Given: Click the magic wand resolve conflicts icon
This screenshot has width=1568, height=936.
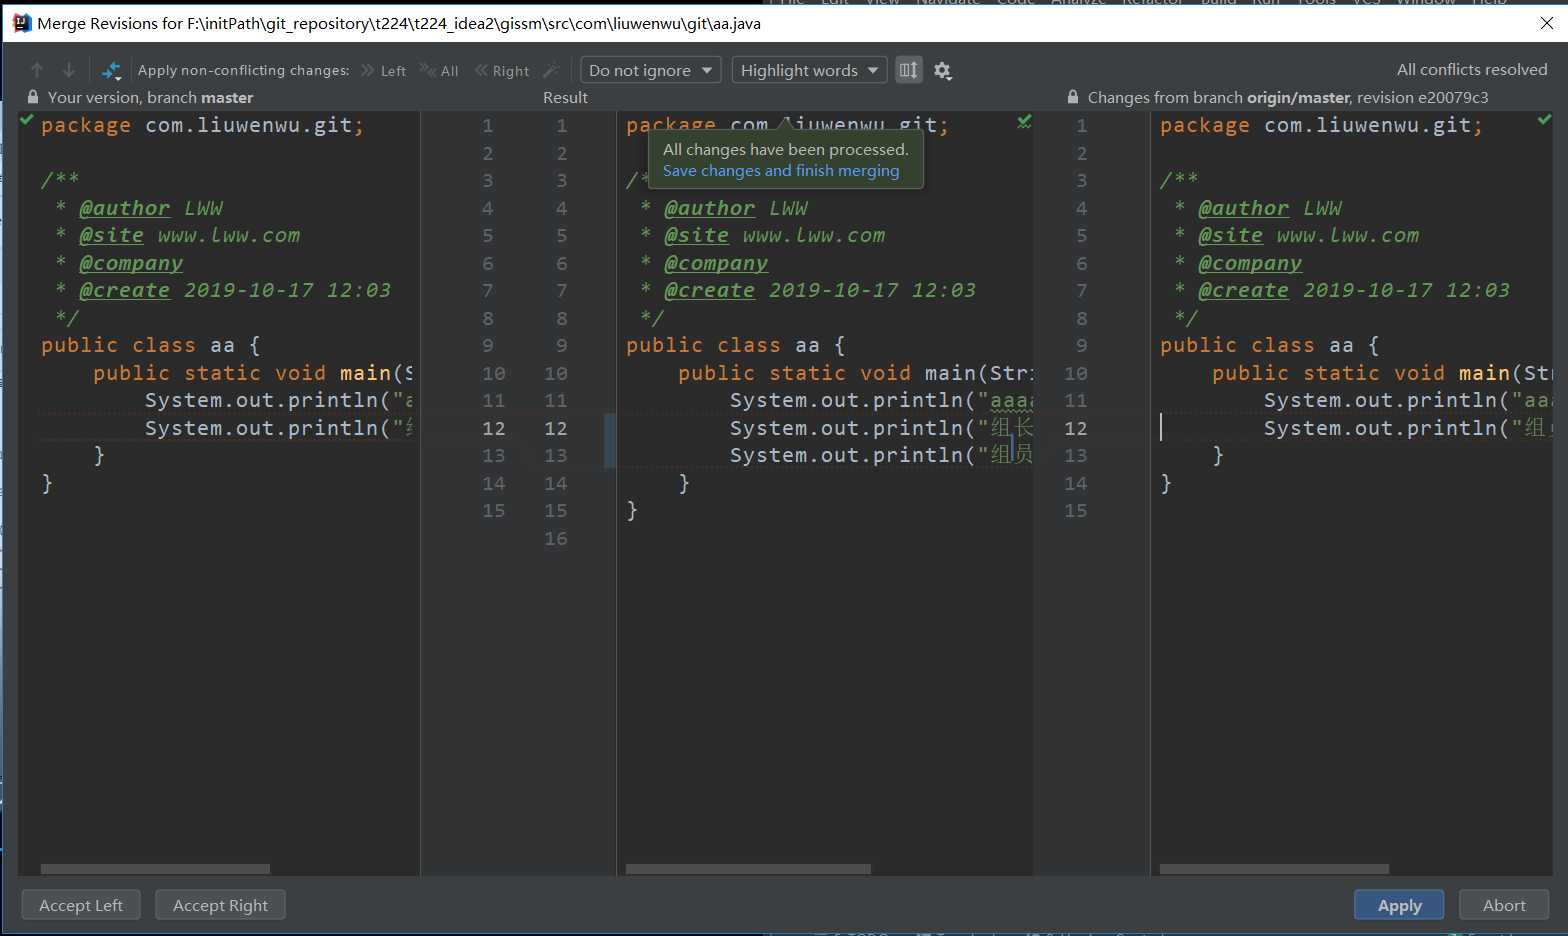Looking at the screenshot, I should tap(551, 70).
